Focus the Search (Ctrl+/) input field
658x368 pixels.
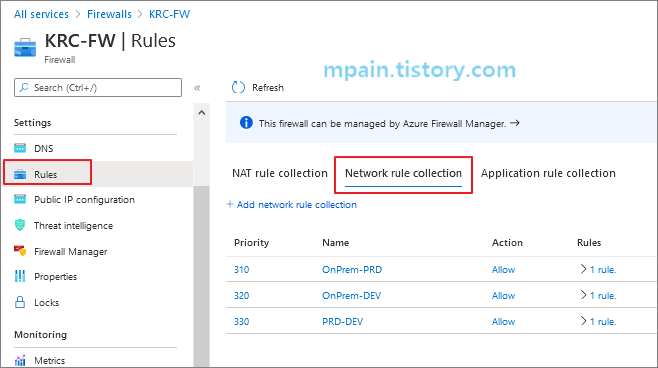(98, 87)
